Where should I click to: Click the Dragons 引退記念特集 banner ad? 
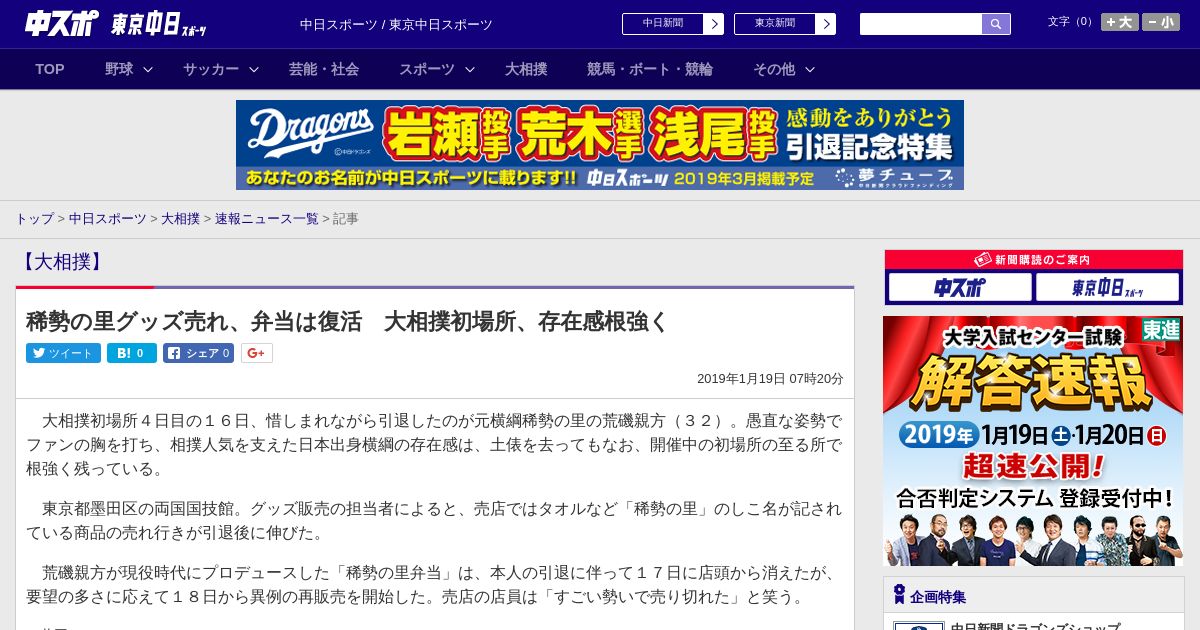(600, 145)
